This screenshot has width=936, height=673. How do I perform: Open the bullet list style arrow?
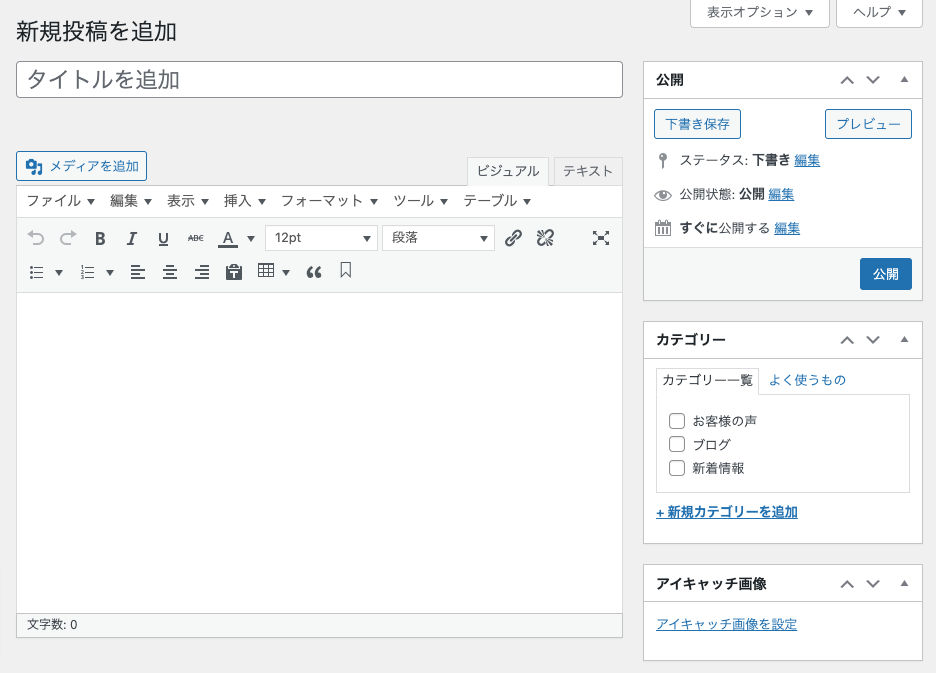coord(58,273)
